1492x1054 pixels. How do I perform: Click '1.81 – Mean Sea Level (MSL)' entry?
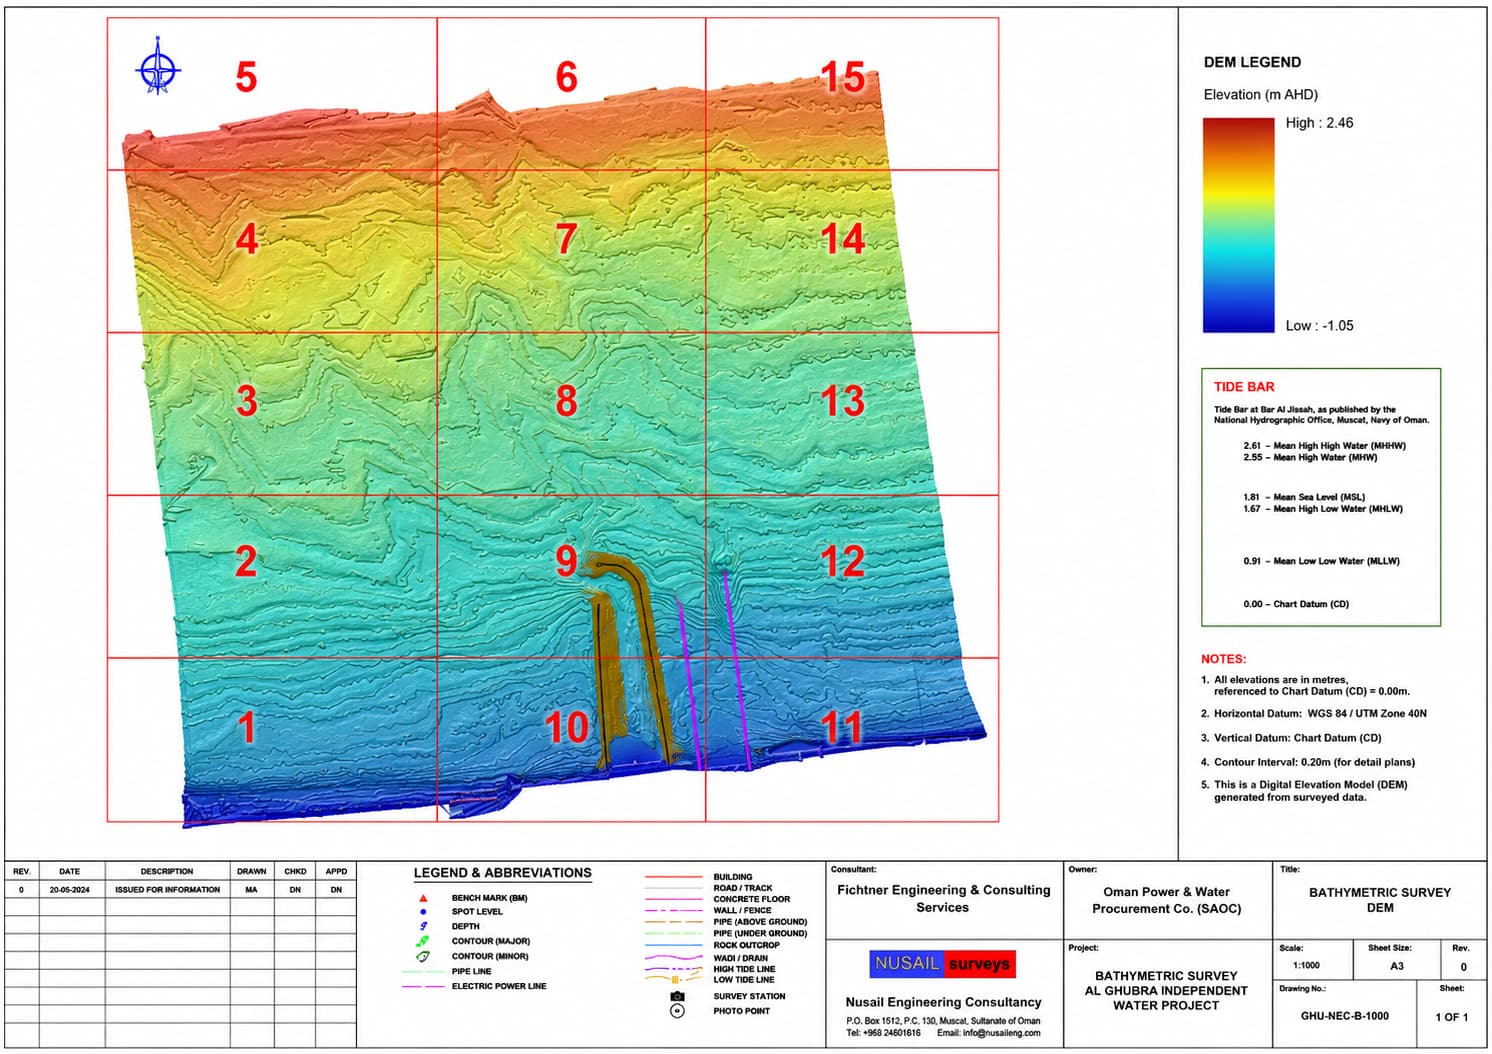pos(1304,497)
